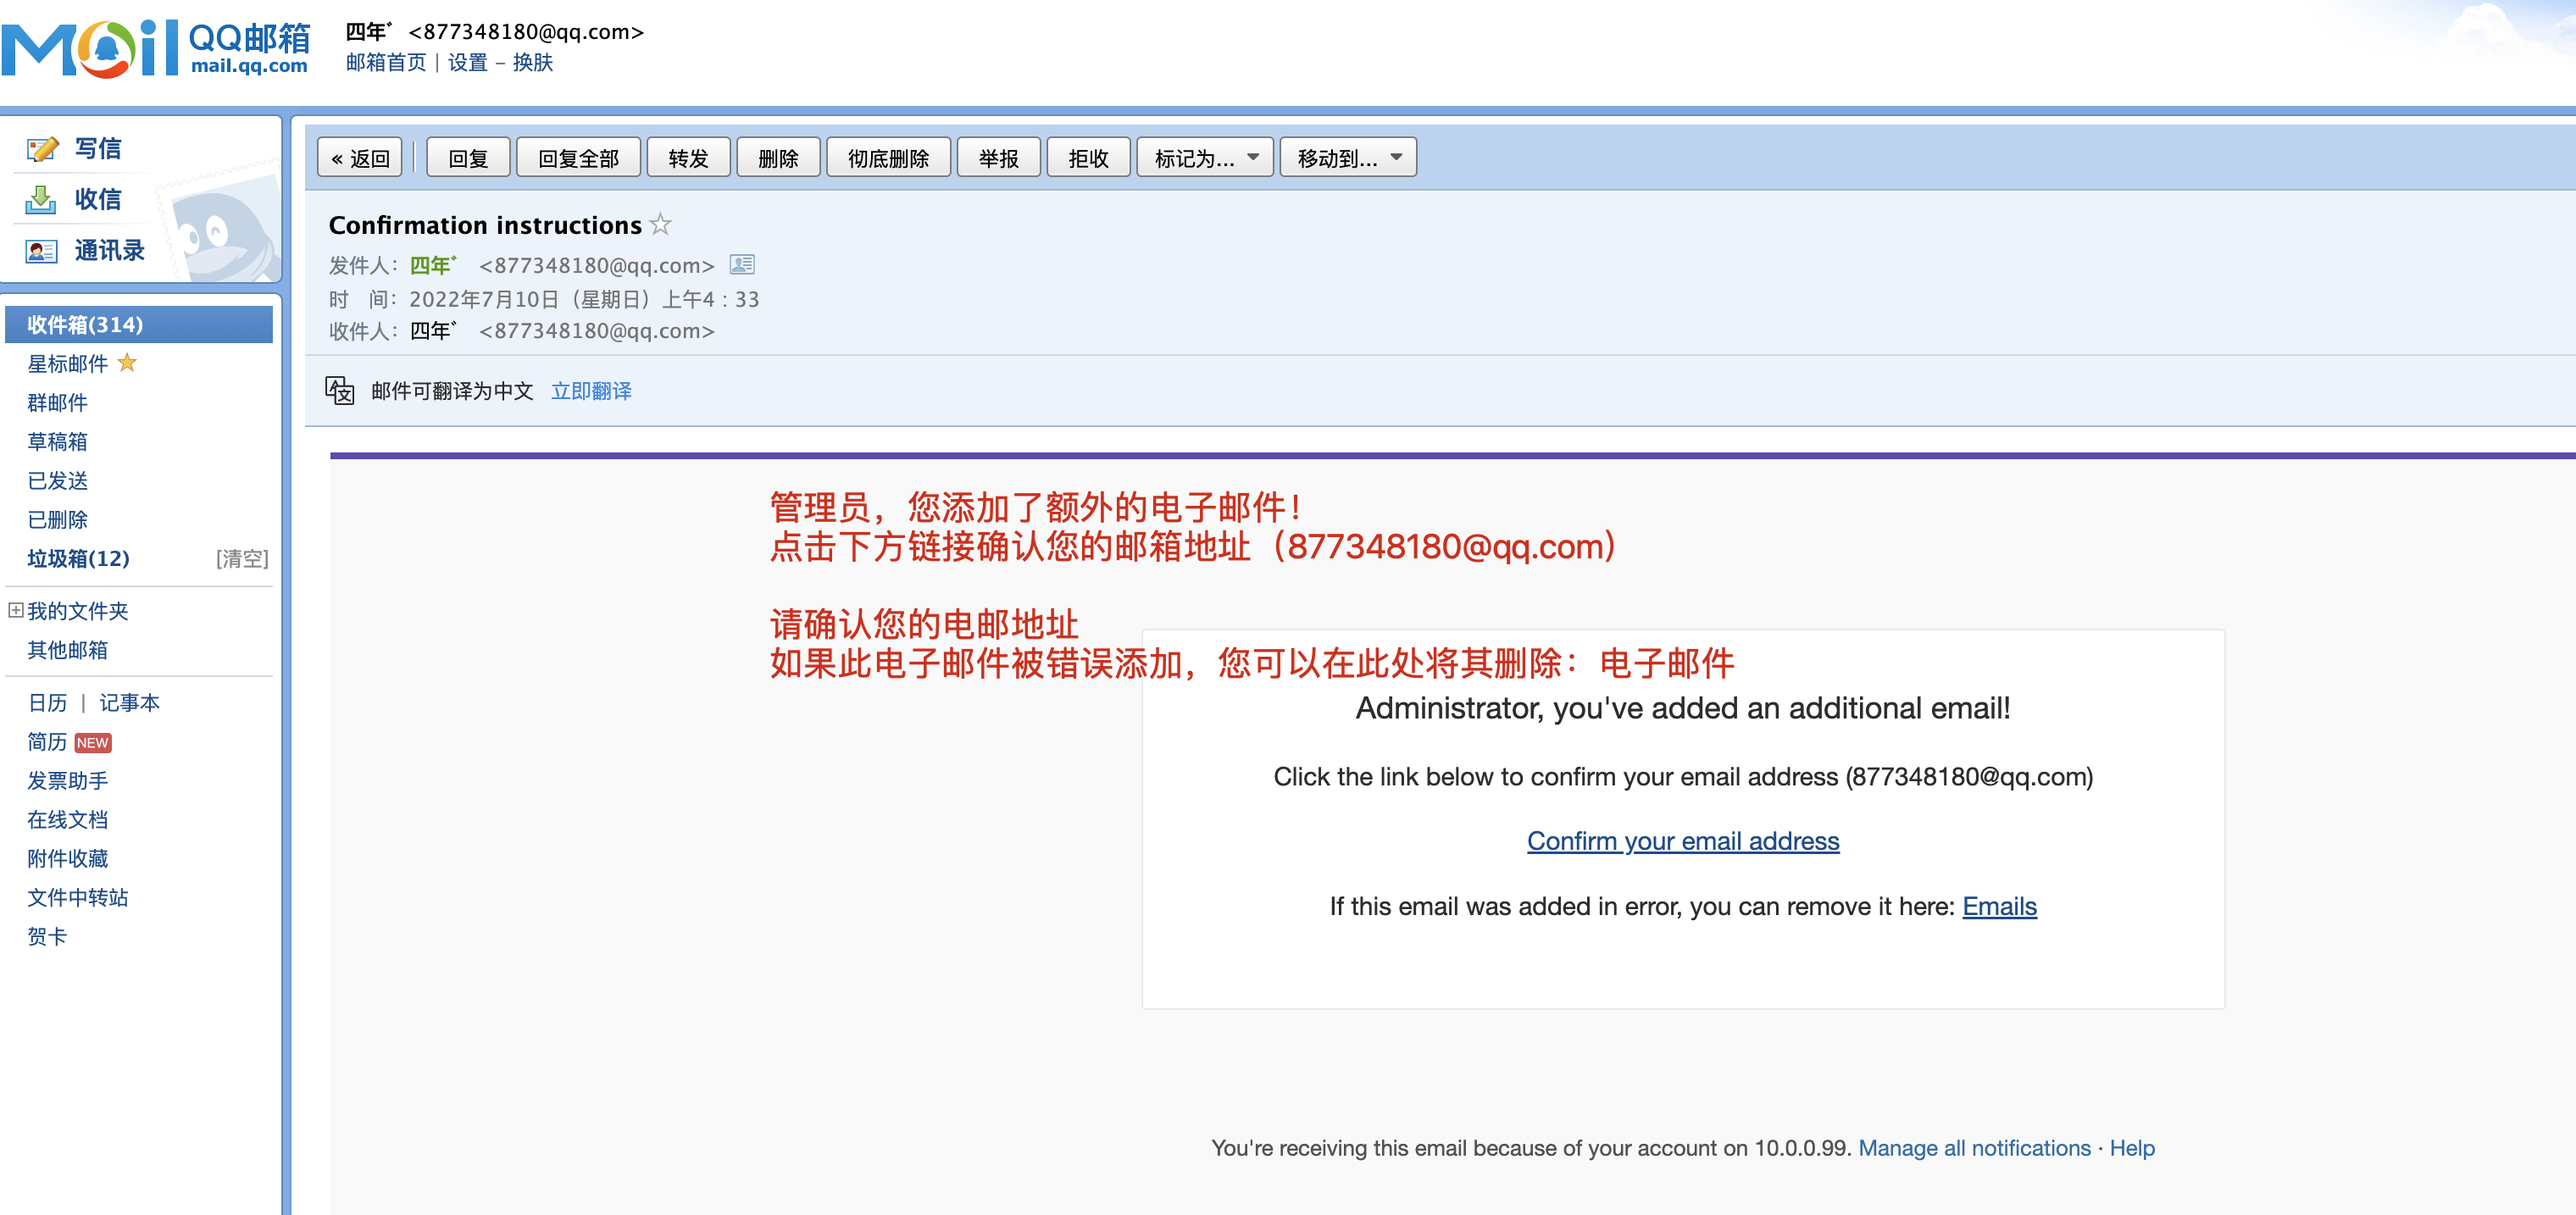Open the 移动到 dropdown menu

[x=1347, y=158]
